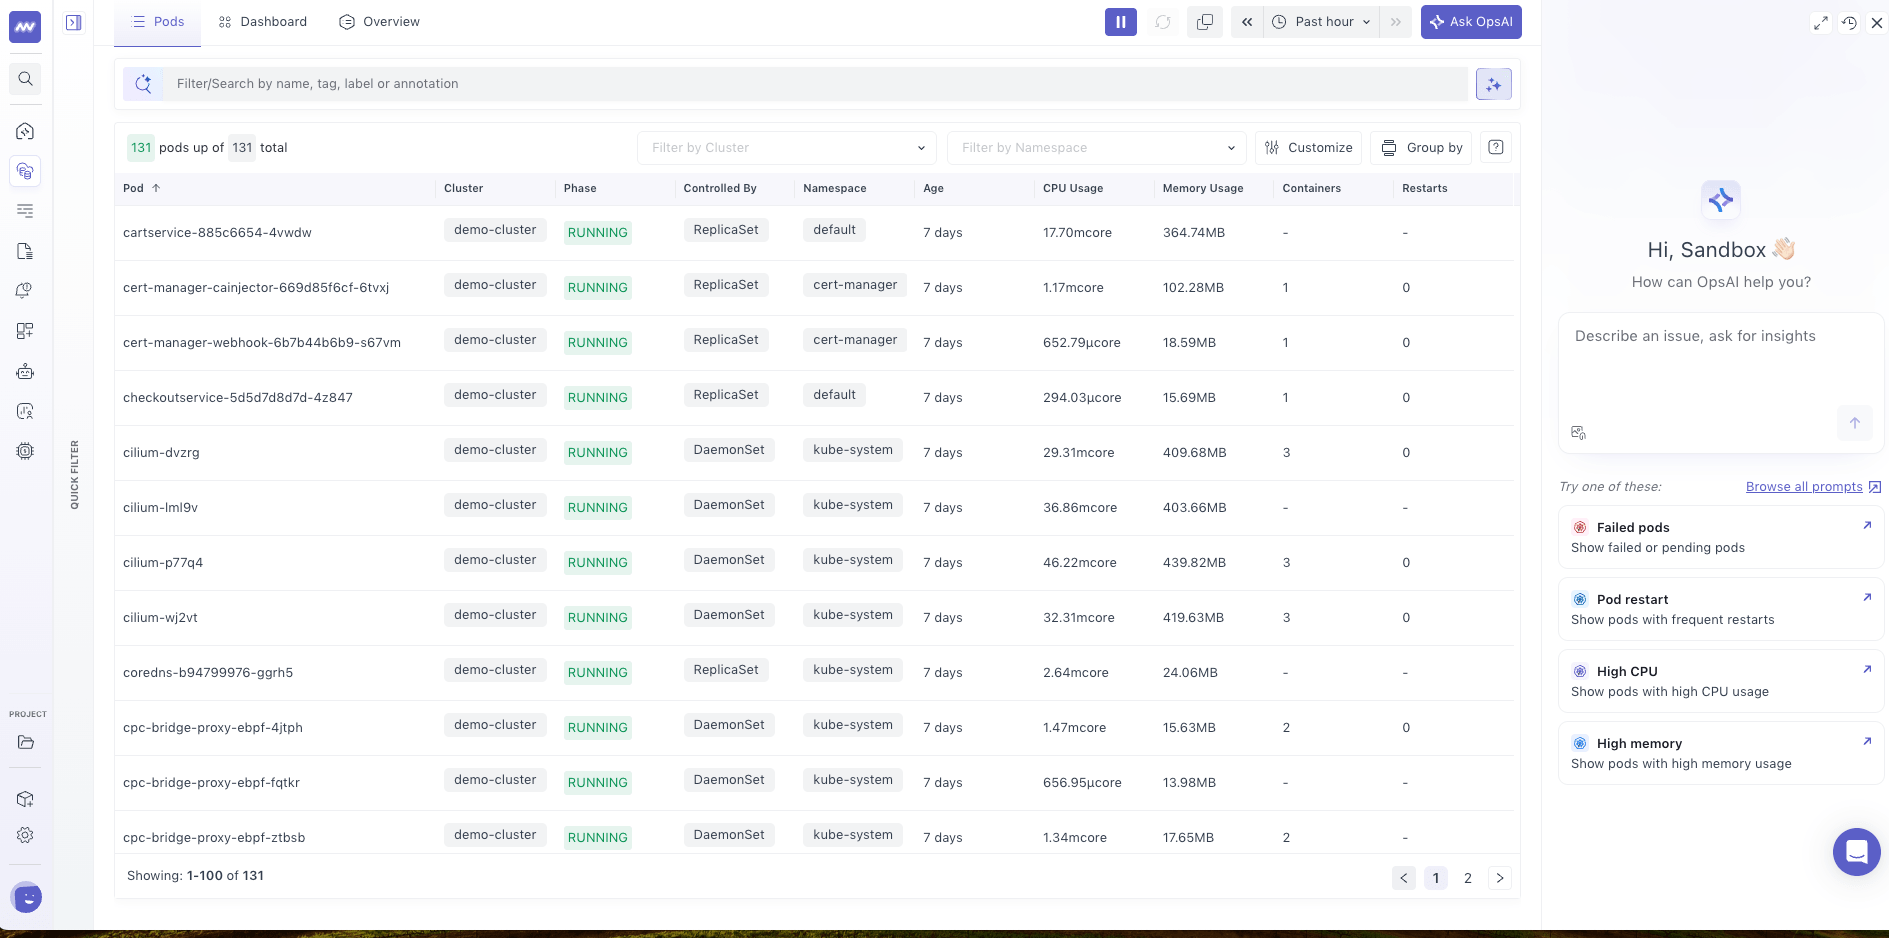Image resolution: width=1889 pixels, height=938 pixels.
Task: Select the High CPU prompt
Action: [1721, 681]
